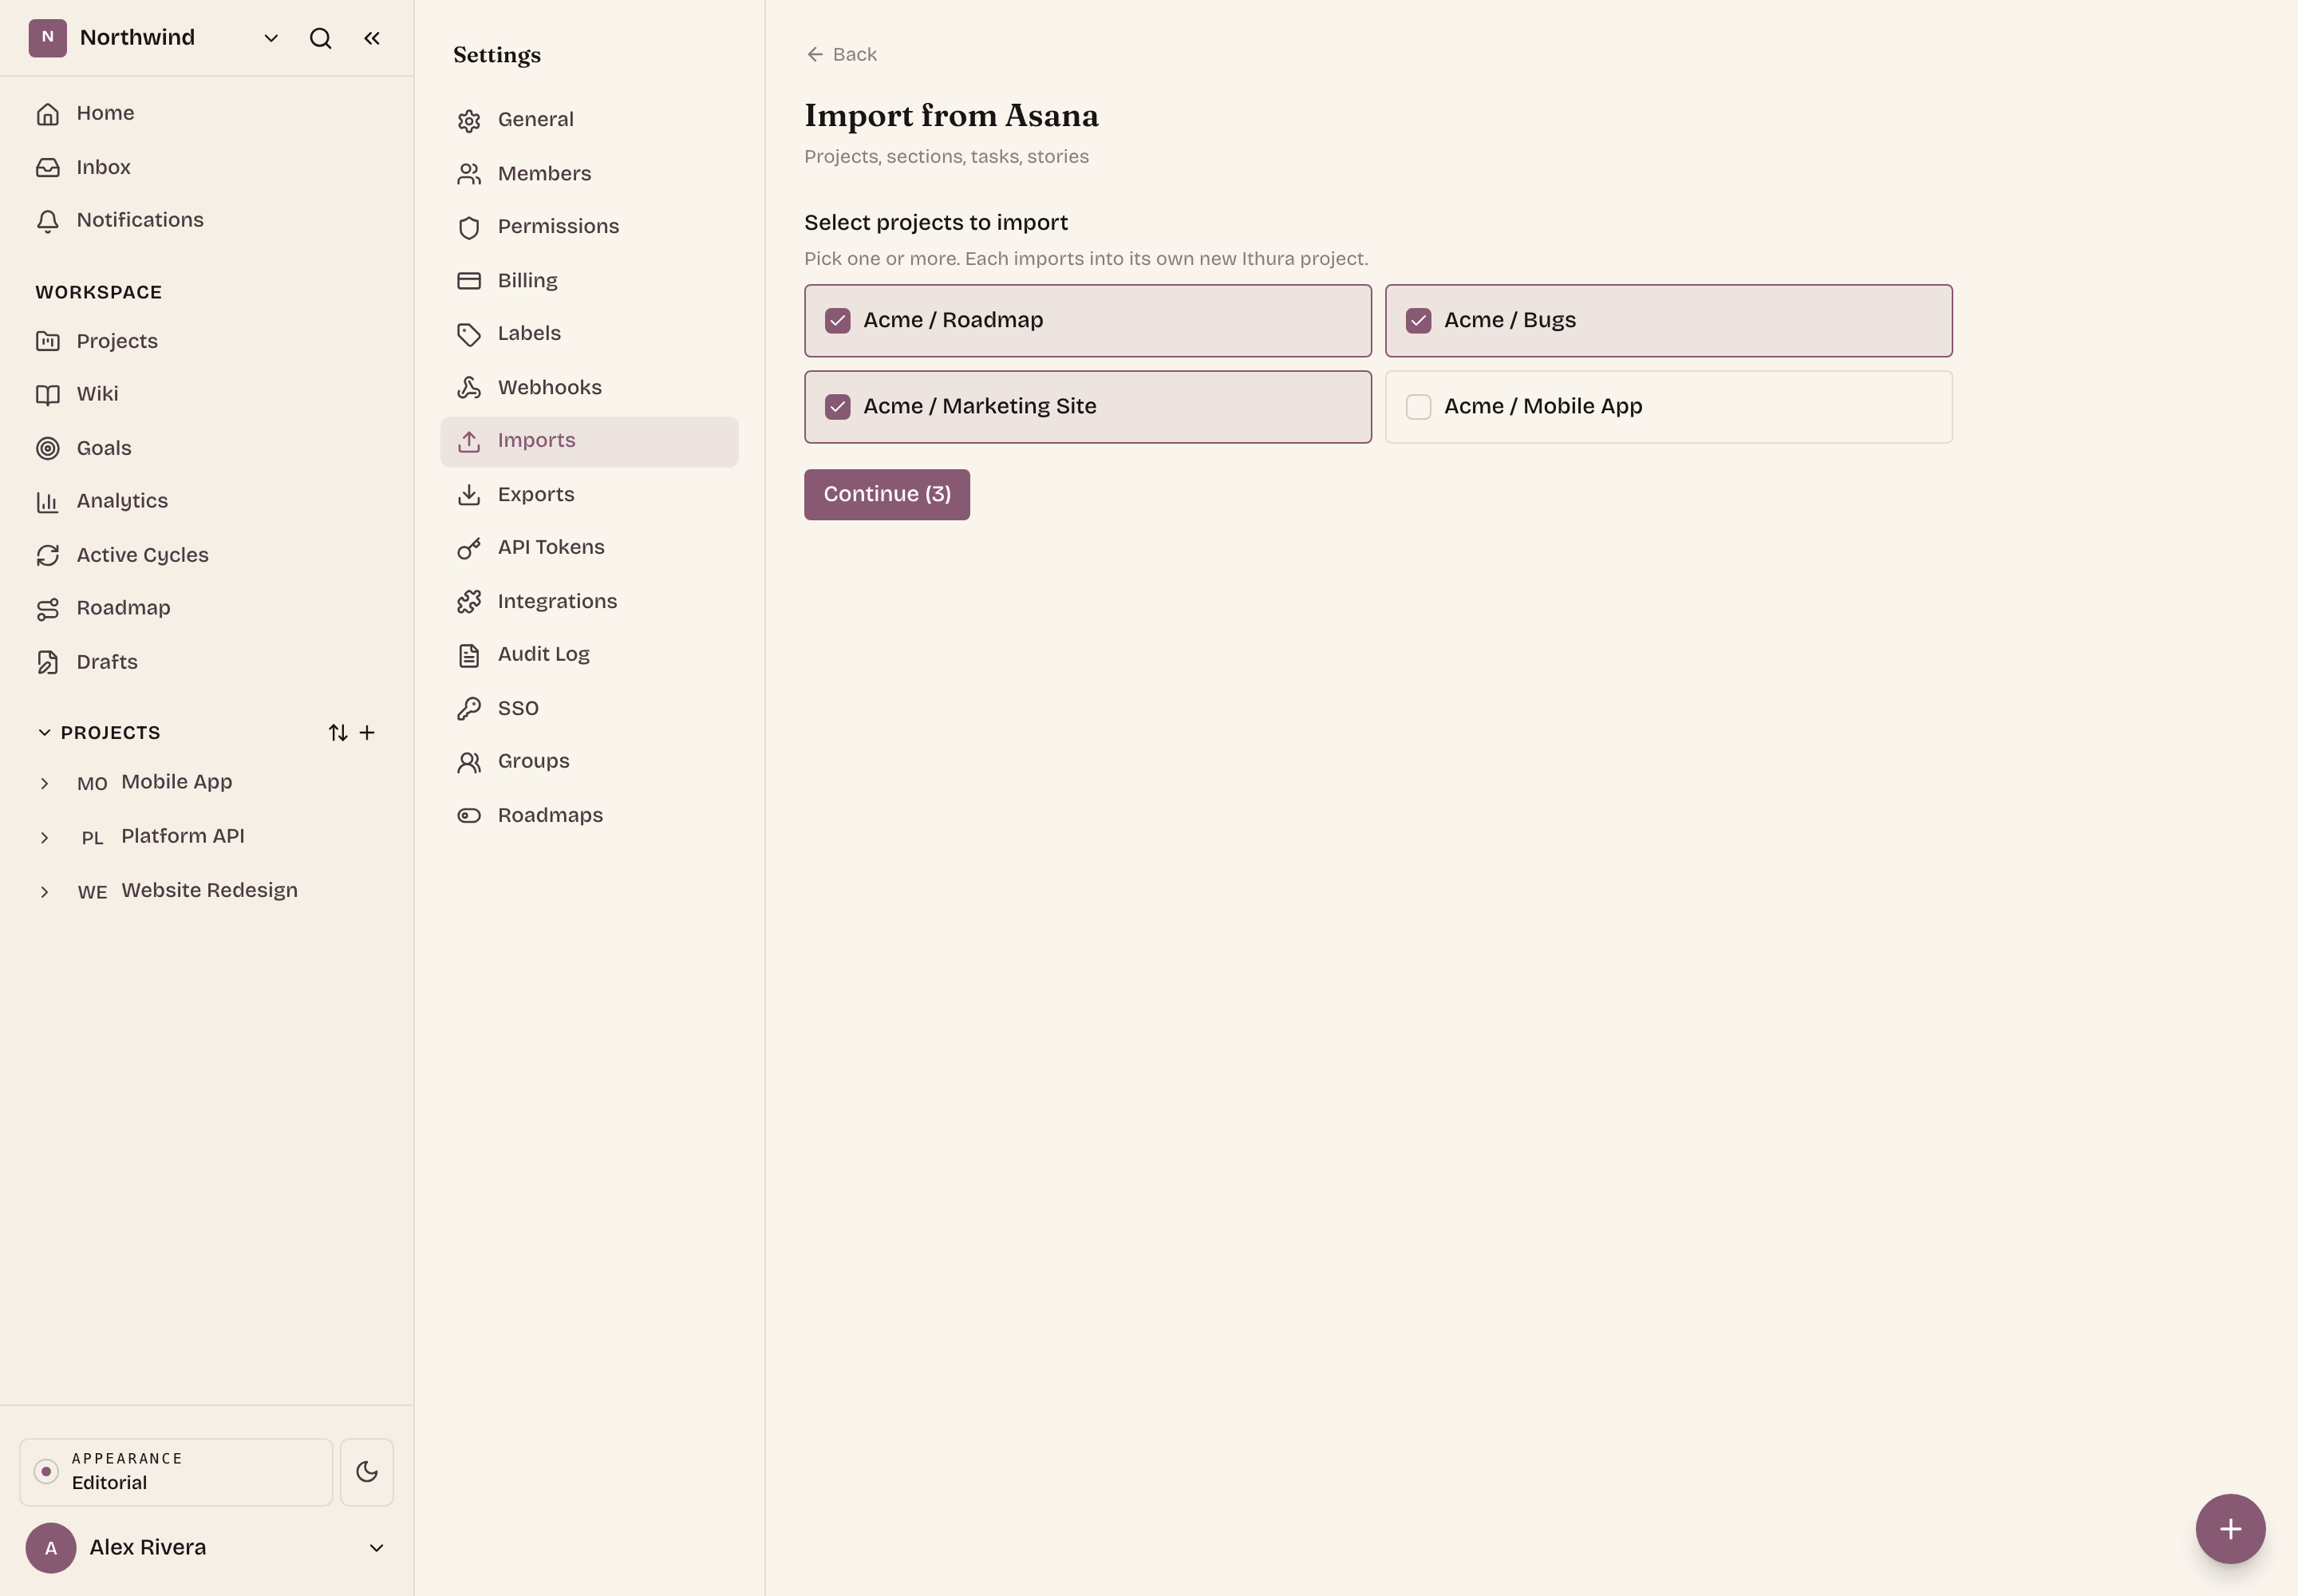Expand the Website Redesign project
This screenshot has height=1596, width=2298.
point(44,892)
